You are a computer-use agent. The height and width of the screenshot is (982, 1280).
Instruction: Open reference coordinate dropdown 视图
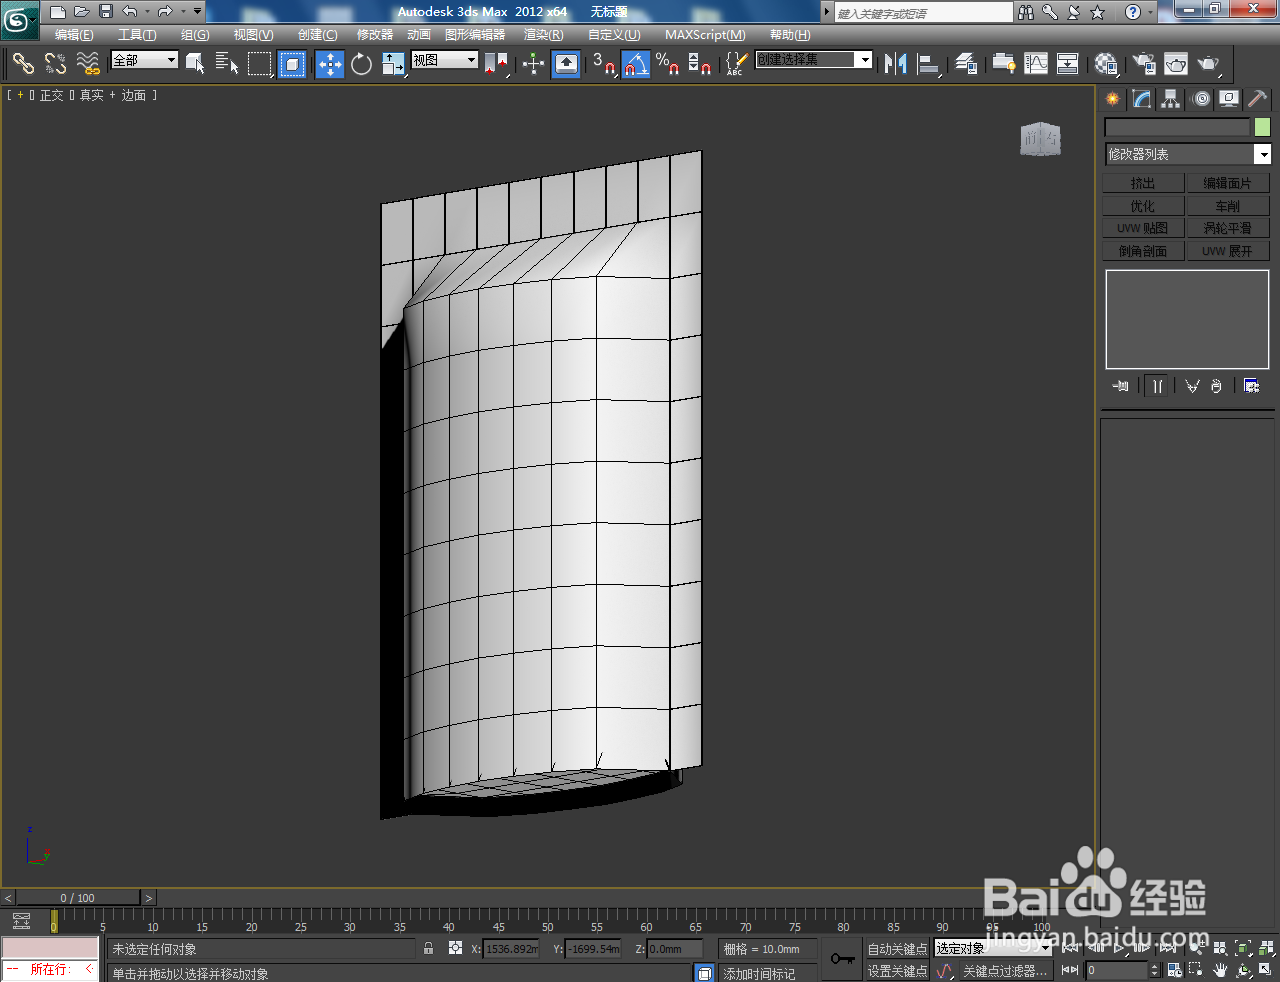[444, 60]
